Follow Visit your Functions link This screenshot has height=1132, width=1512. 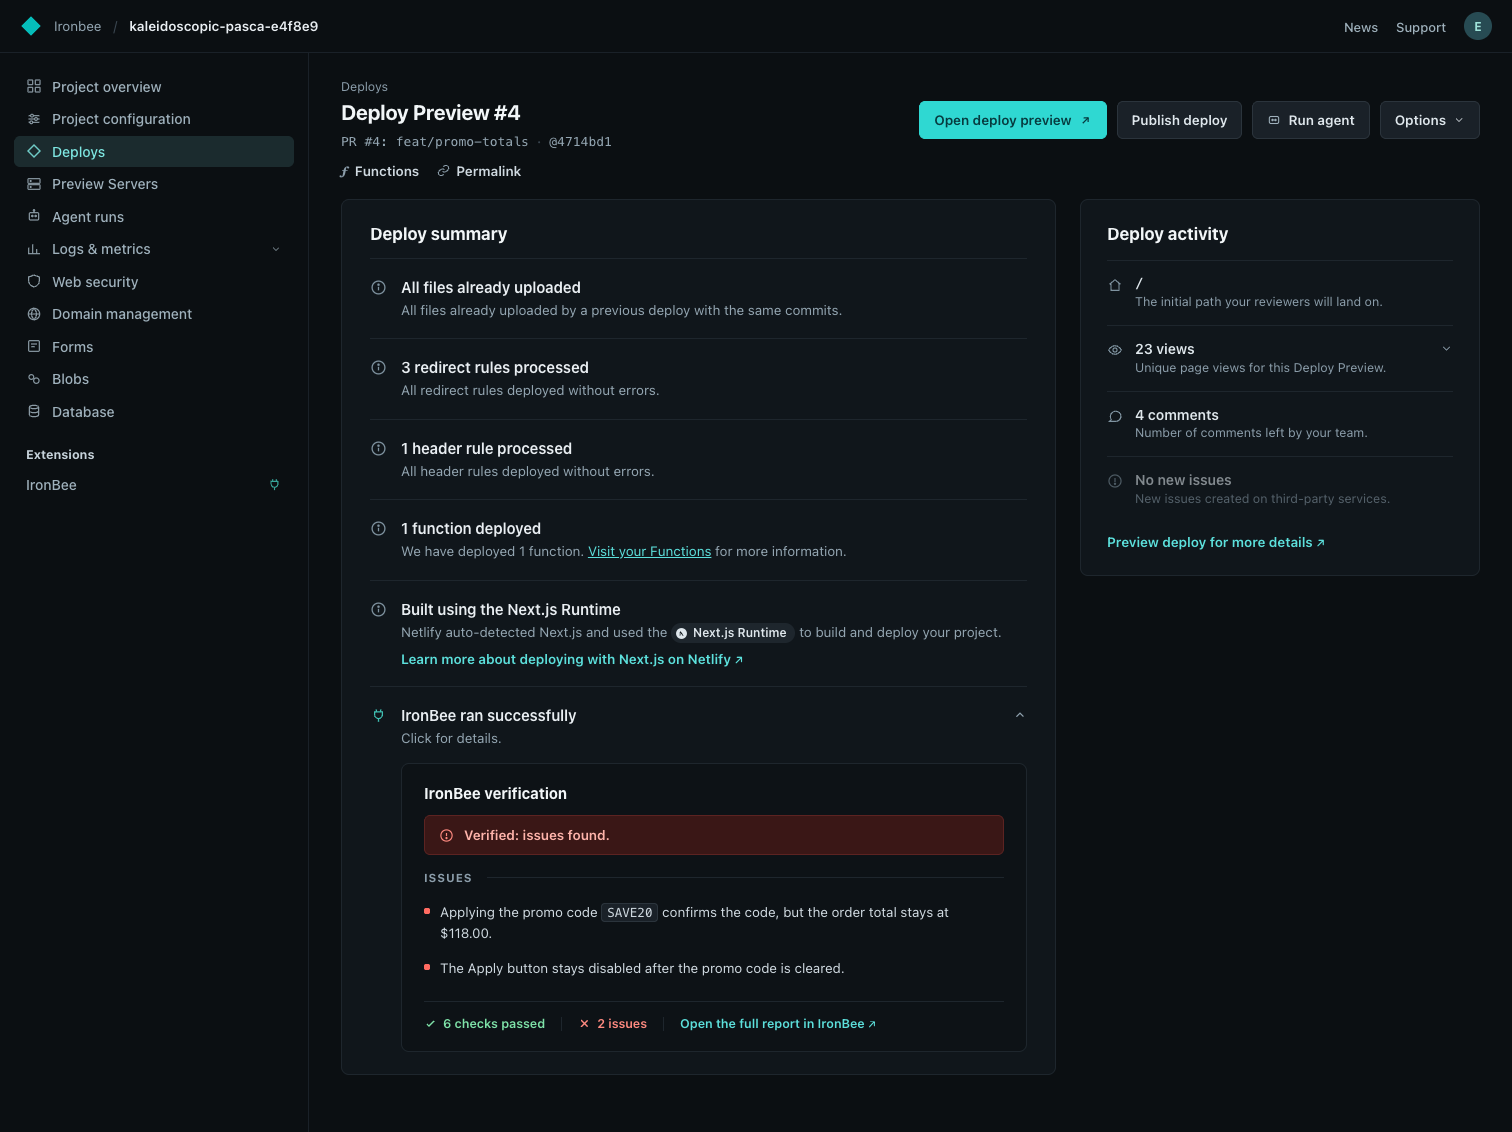[649, 552]
